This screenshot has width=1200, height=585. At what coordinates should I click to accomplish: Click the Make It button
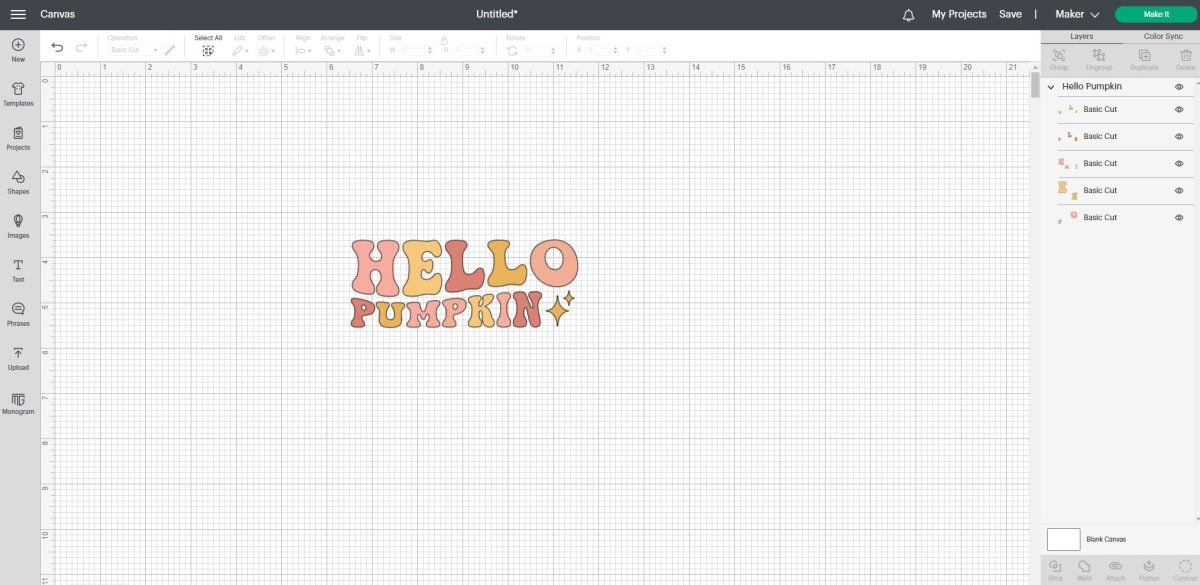coord(1156,14)
